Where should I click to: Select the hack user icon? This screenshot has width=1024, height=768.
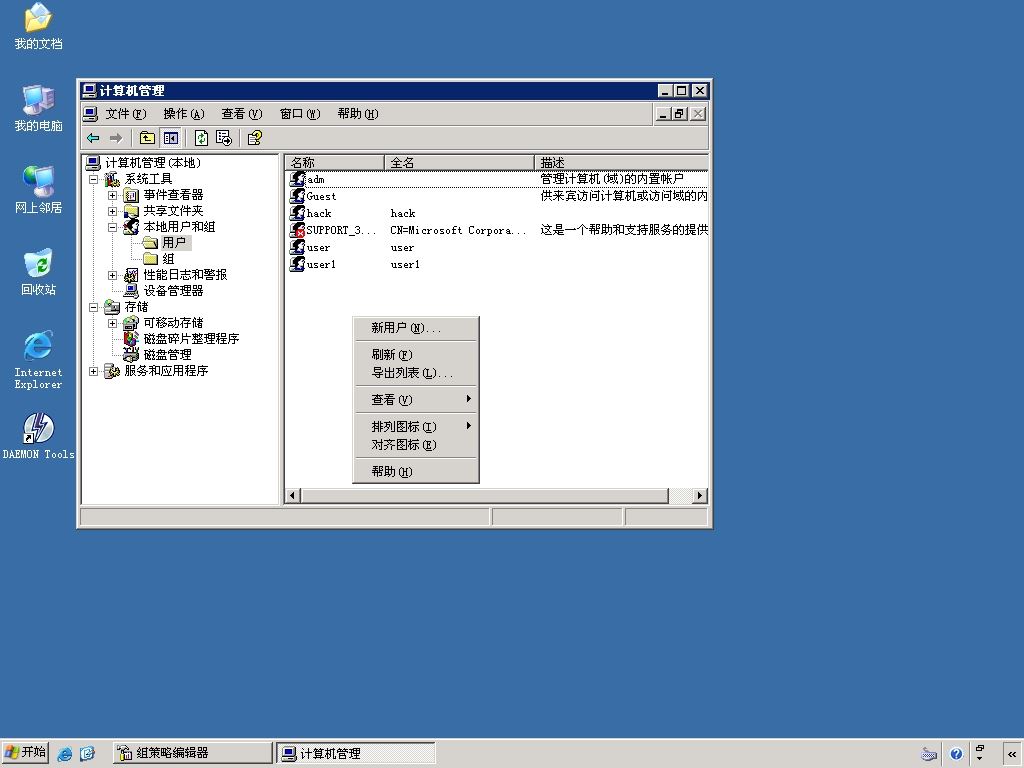297,213
